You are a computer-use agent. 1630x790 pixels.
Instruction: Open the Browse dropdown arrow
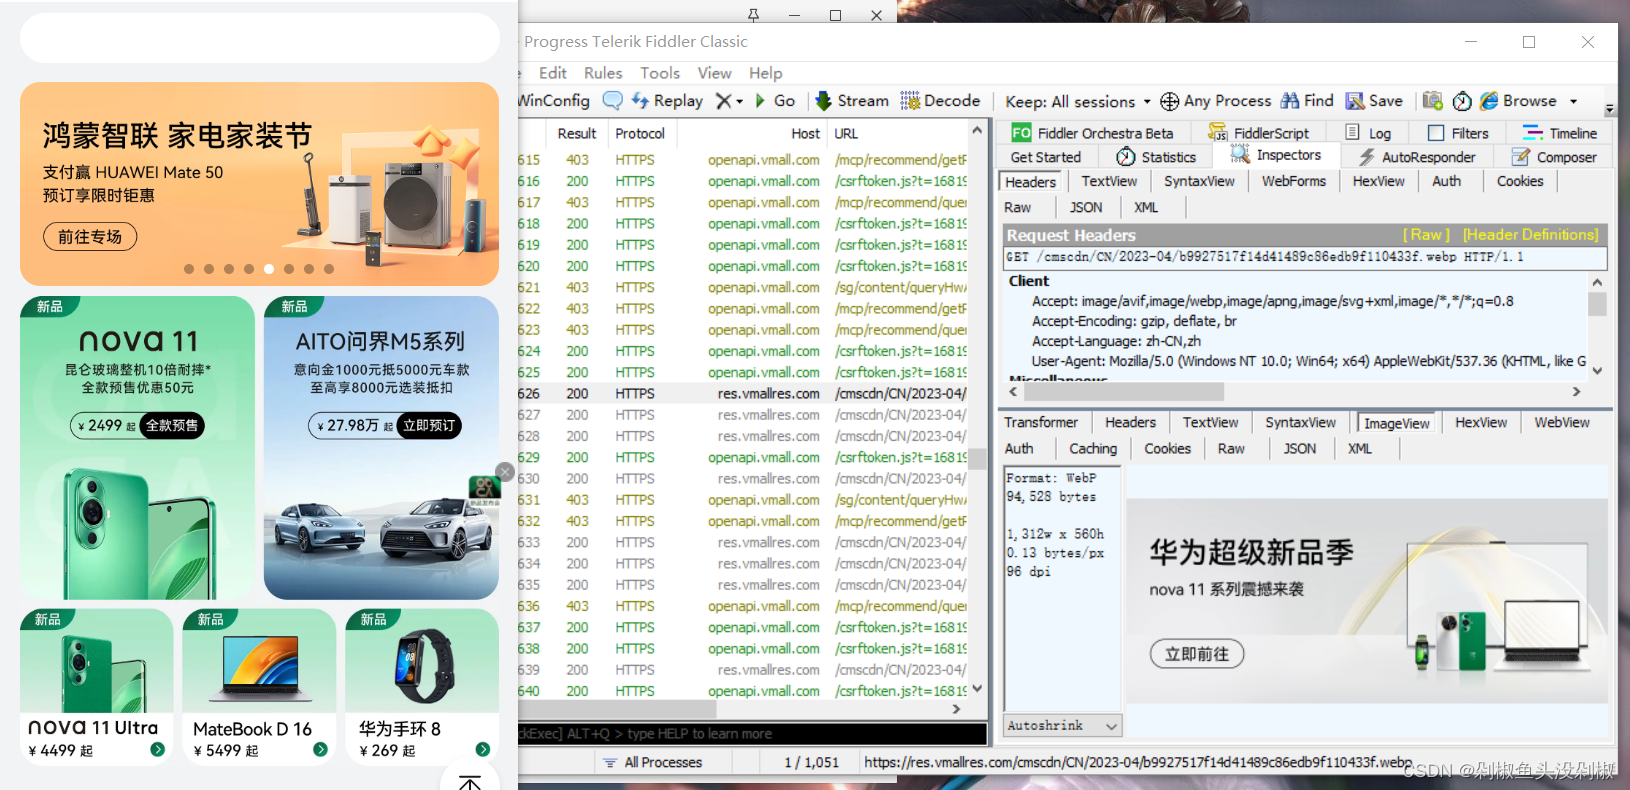pos(1573,101)
